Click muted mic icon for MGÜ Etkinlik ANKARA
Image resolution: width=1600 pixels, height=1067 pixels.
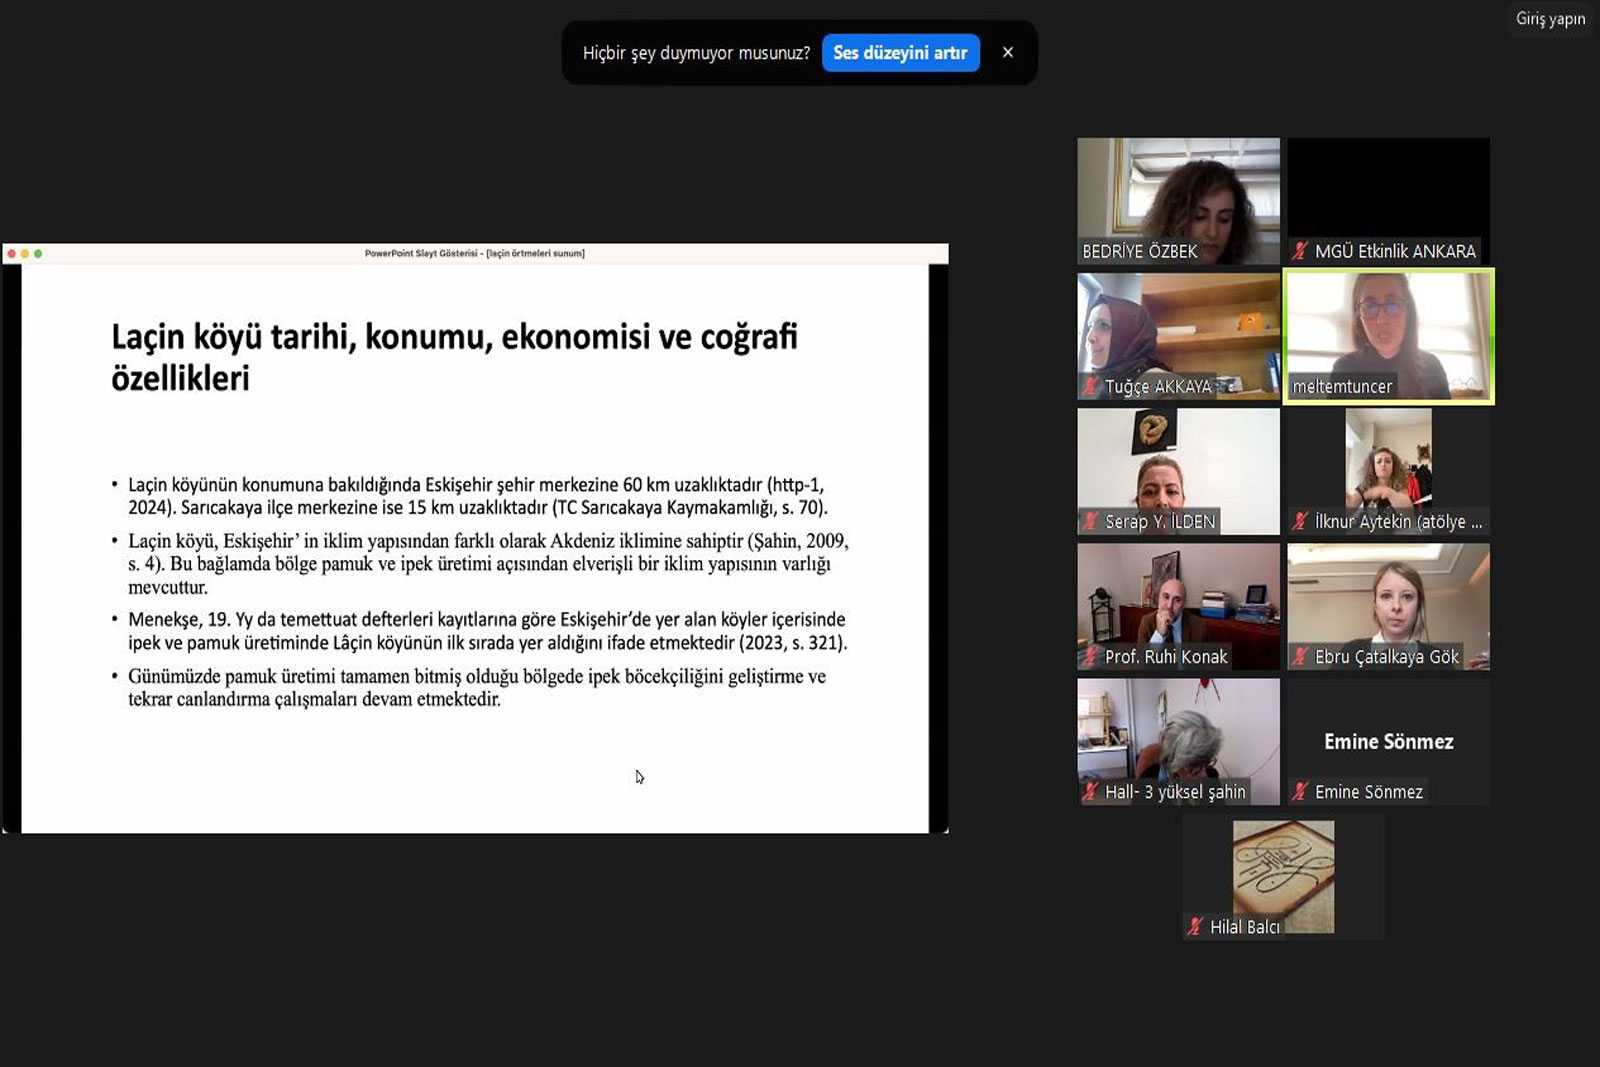point(1300,251)
